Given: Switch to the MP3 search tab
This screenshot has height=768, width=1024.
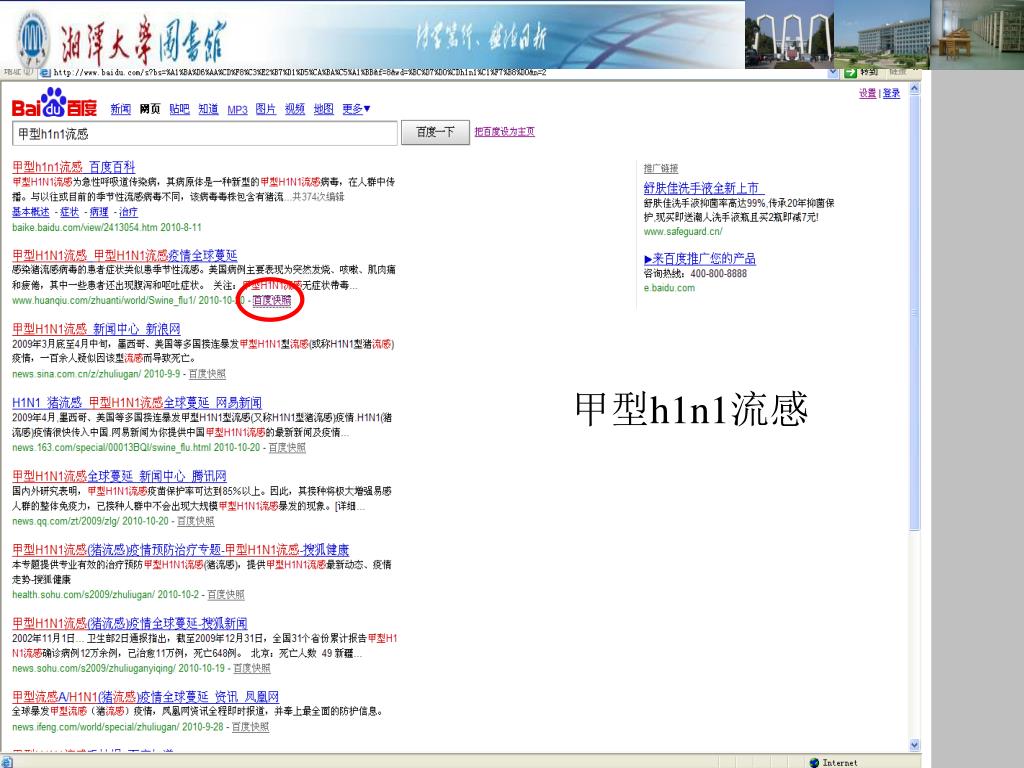Looking at the screenshot, I should 237,110.
